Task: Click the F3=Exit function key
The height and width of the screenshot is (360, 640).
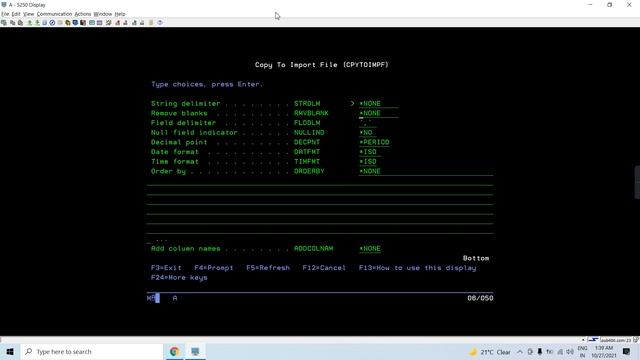Action: 166,268
